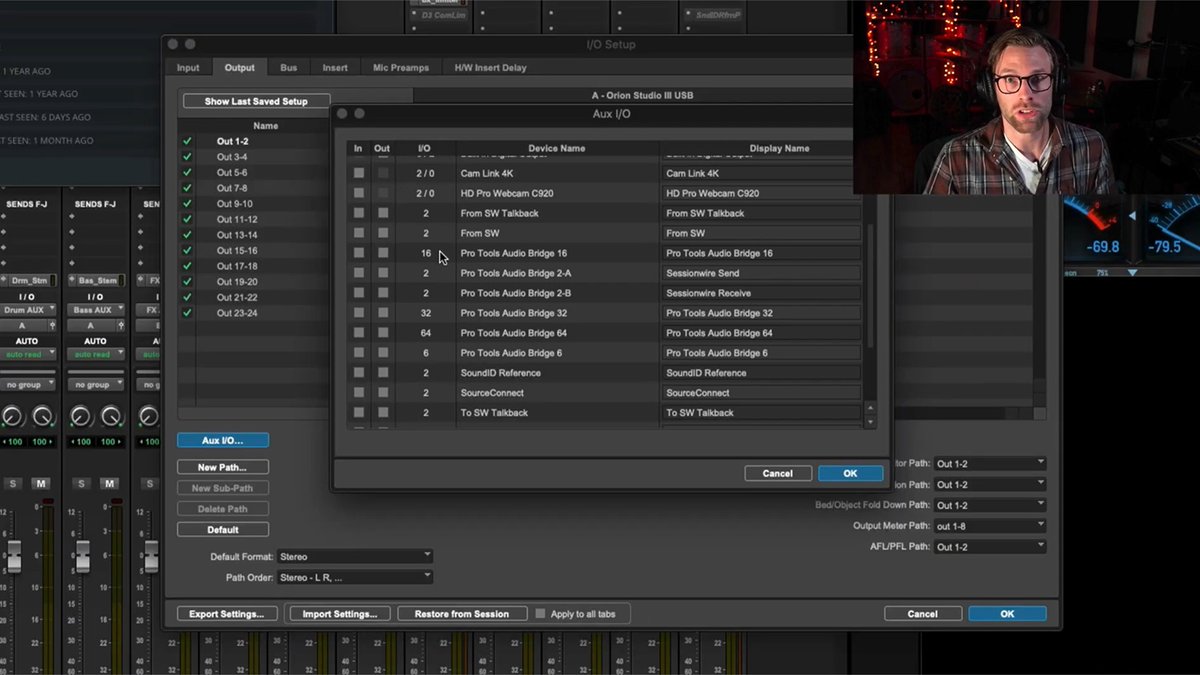Open the Output Meter Path dropdown
The width and height of the screenshot is (1200, 675).
990,525
